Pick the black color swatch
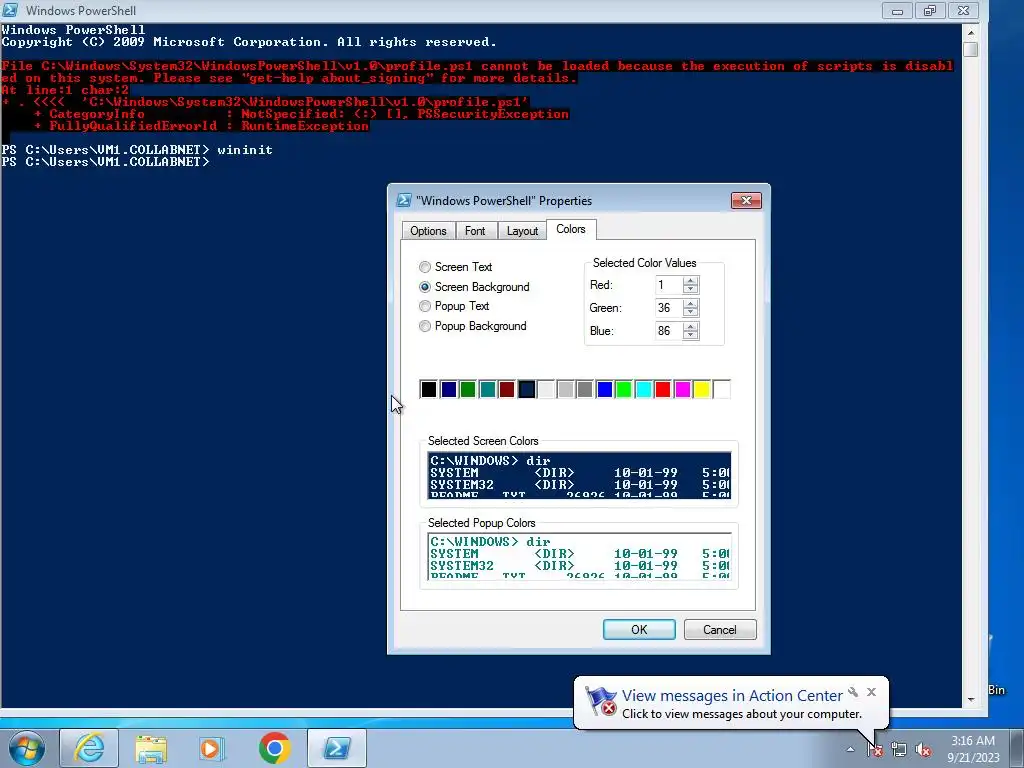1024x768 pixels. coord(428,390)
